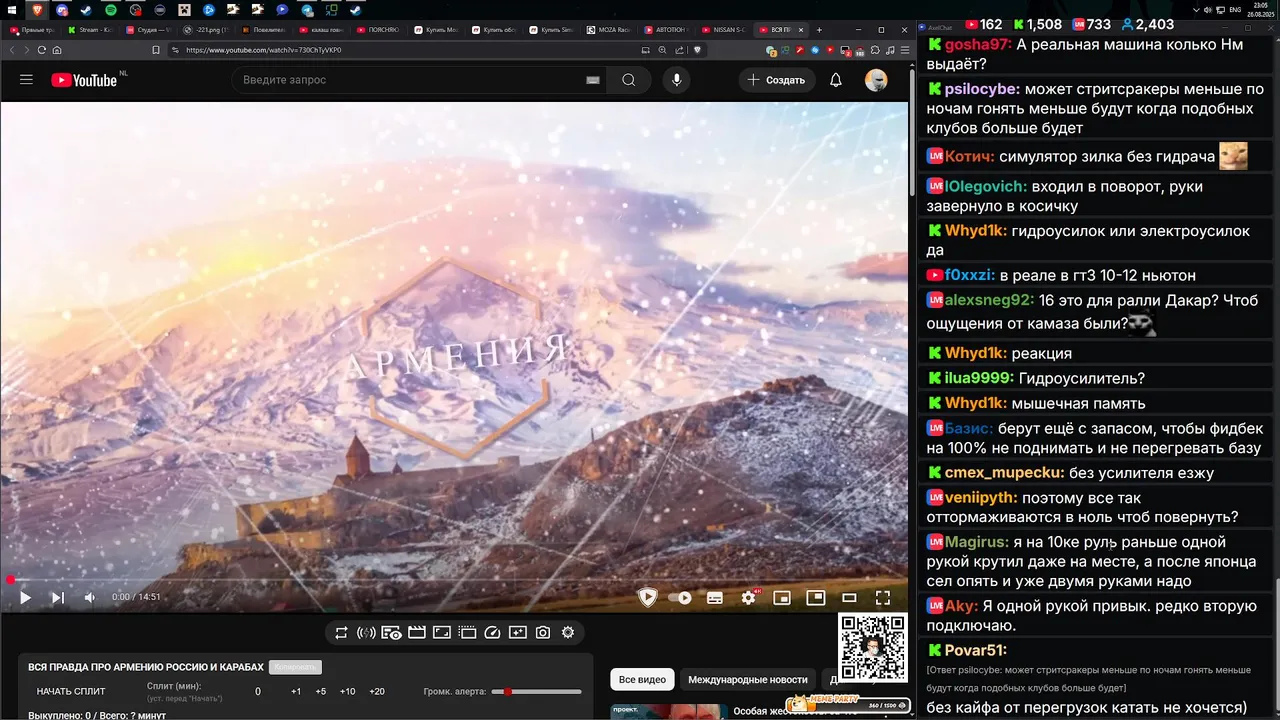Add +10 minutes to split
The image size is (1280, 720).
[x=347, y=692]
